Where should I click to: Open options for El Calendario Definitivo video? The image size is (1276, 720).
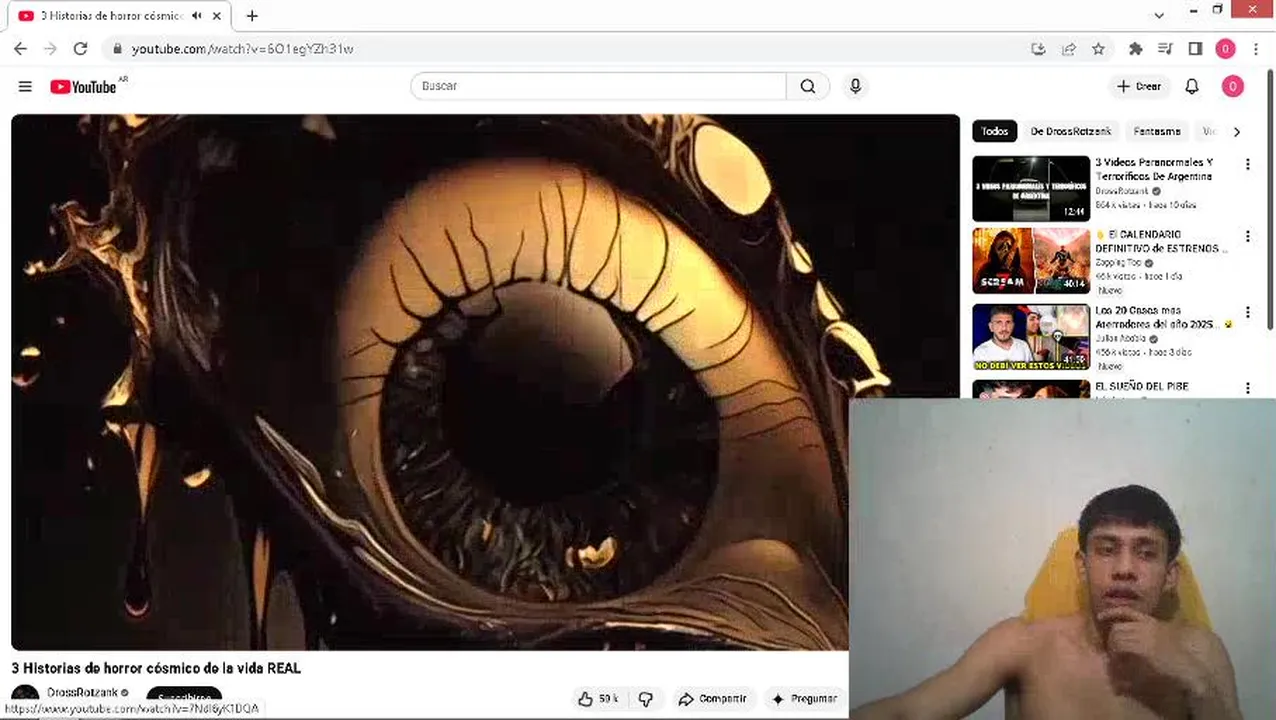click(1247, 237)
